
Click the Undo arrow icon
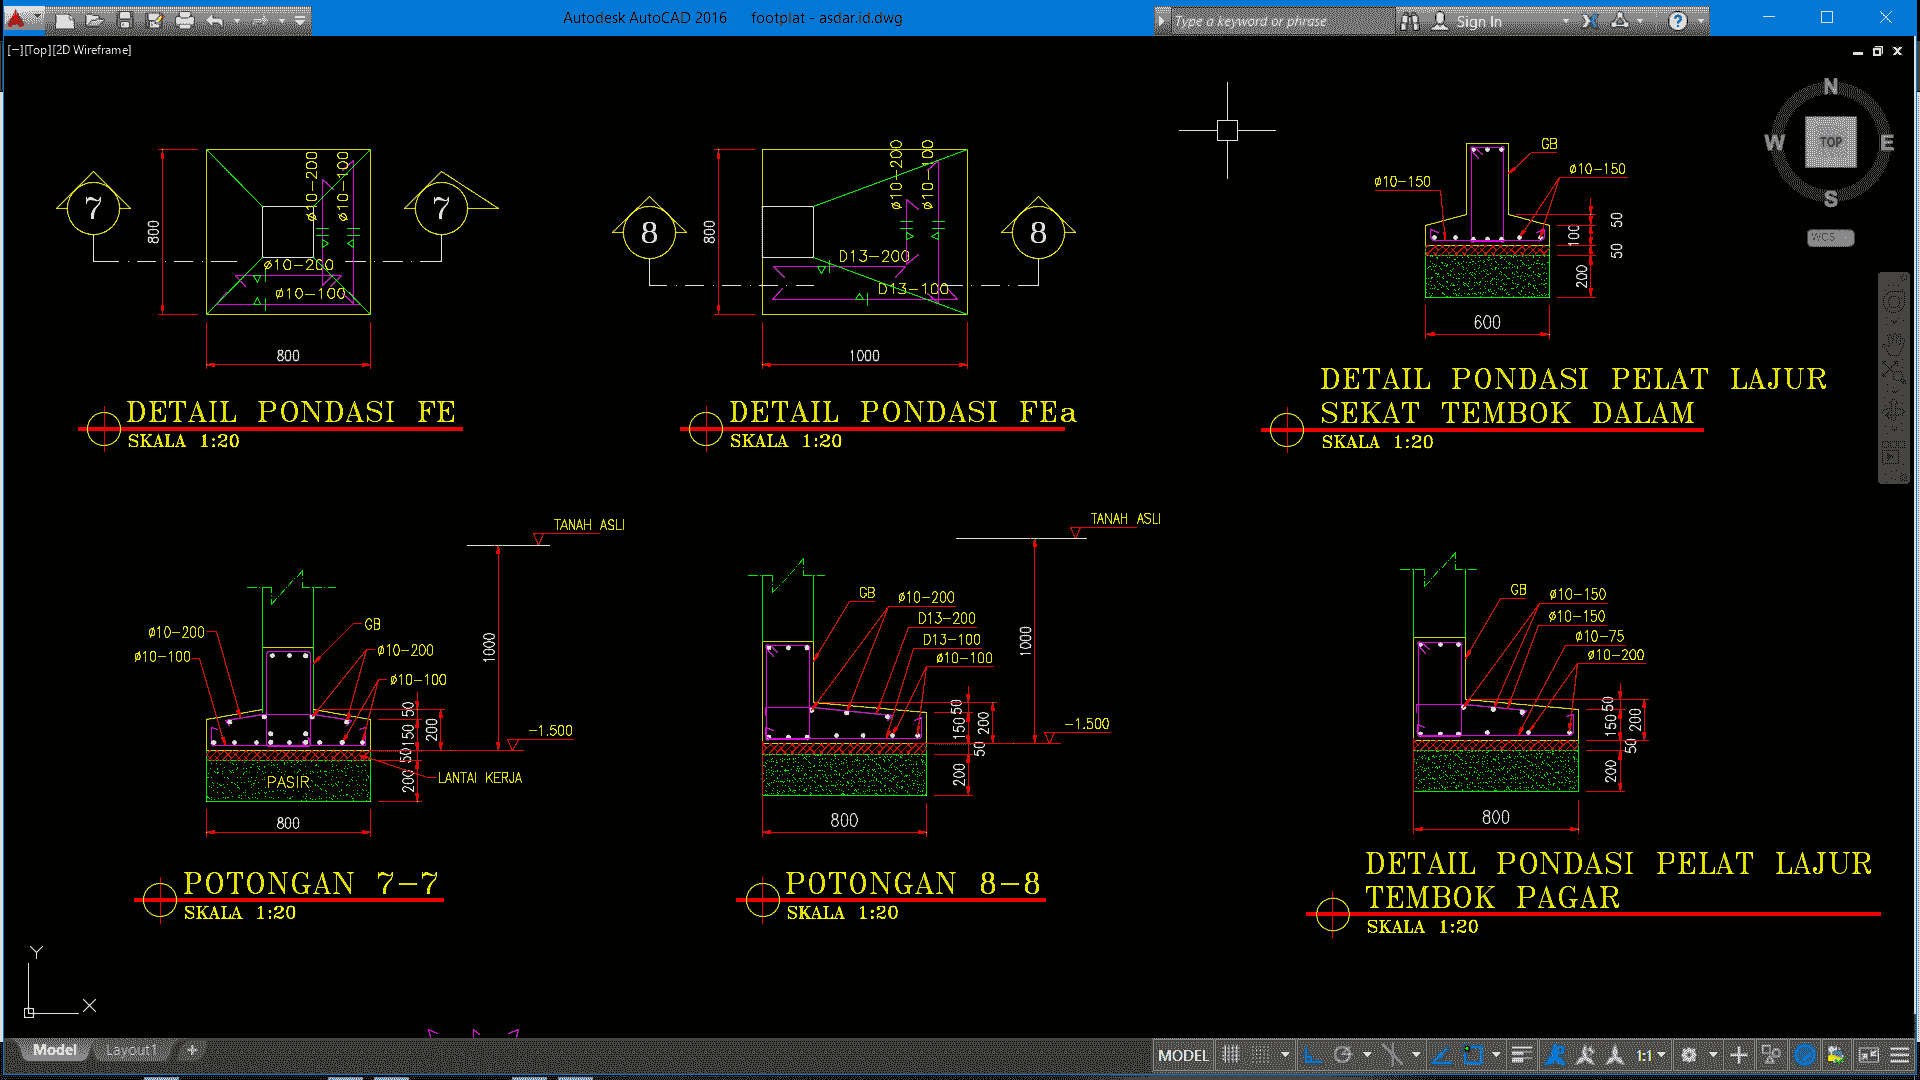[215, 20]
